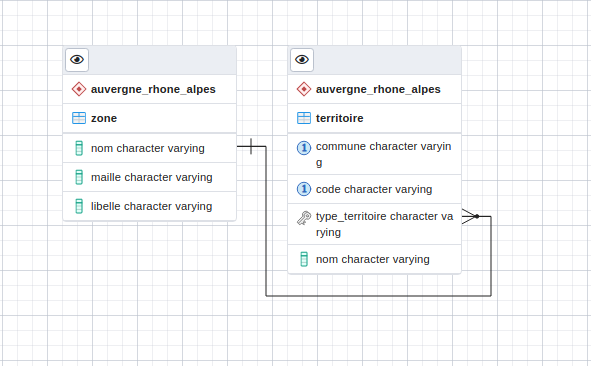
Task: Select the territoire table name
Action: tap(340, 118)
